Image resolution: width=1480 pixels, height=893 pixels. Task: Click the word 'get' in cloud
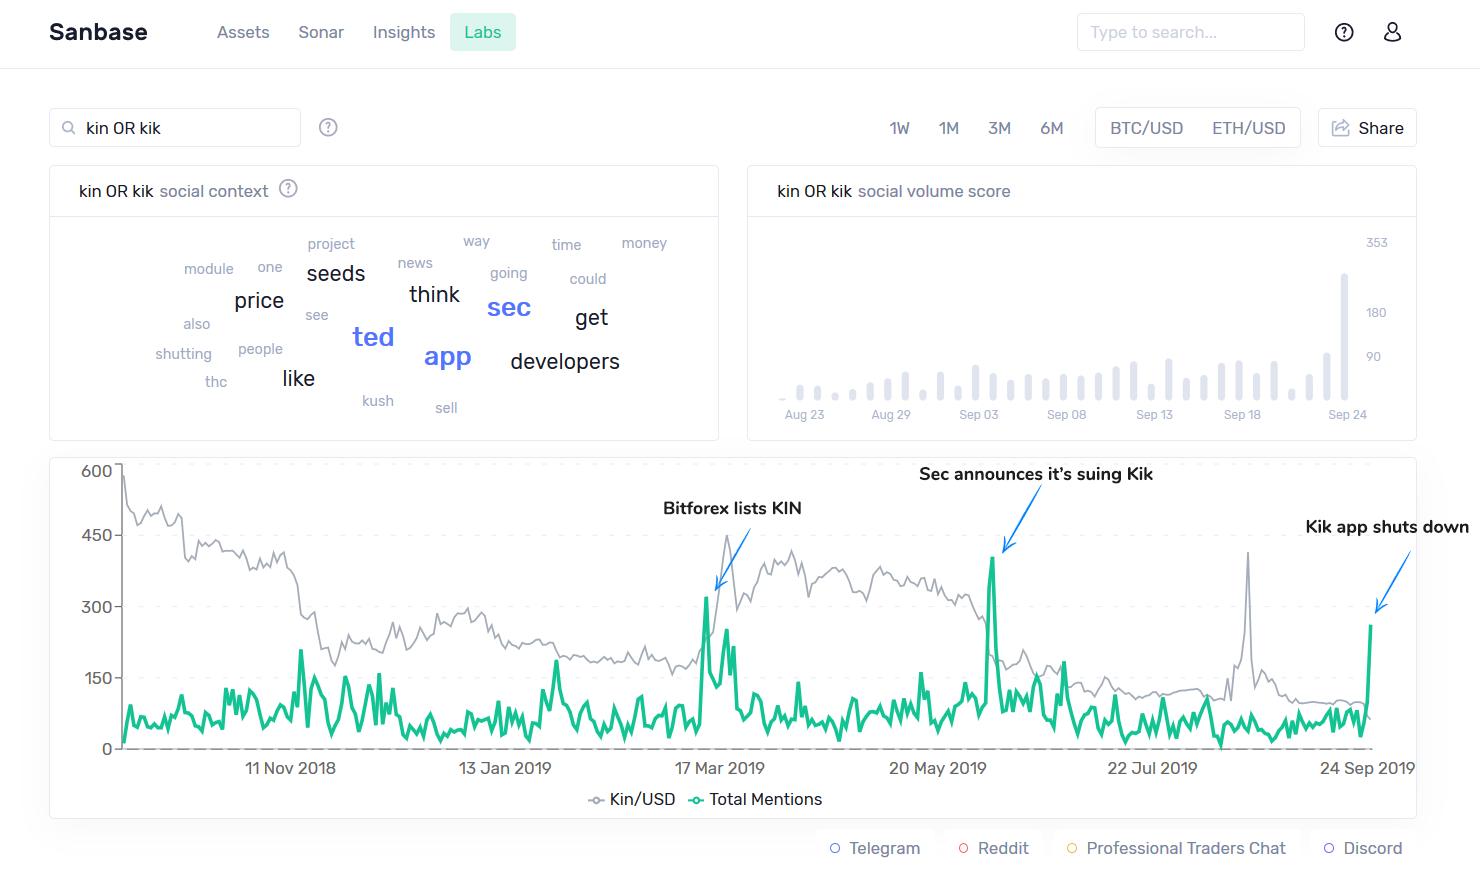point(591,318)
